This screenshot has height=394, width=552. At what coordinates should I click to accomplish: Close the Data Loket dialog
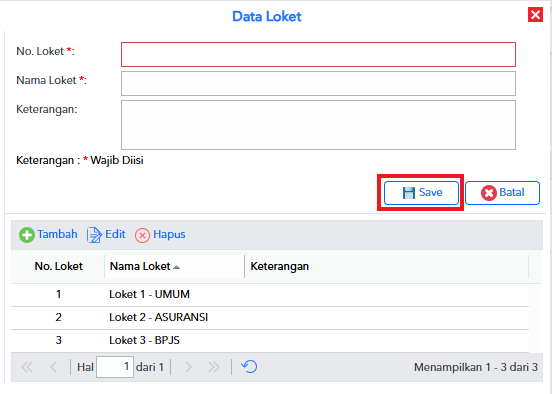(x=535, y=15)
